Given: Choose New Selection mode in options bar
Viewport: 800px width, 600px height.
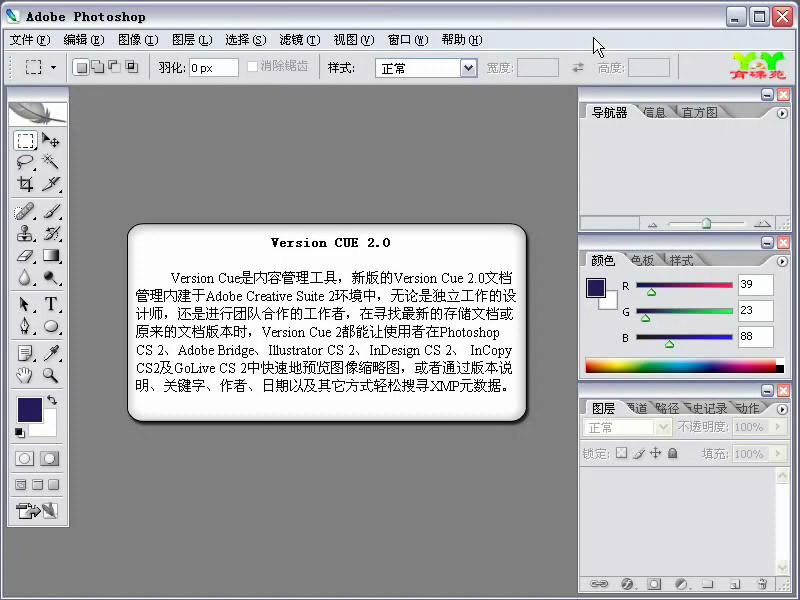Looking at the screenshot, I should 81,67.
